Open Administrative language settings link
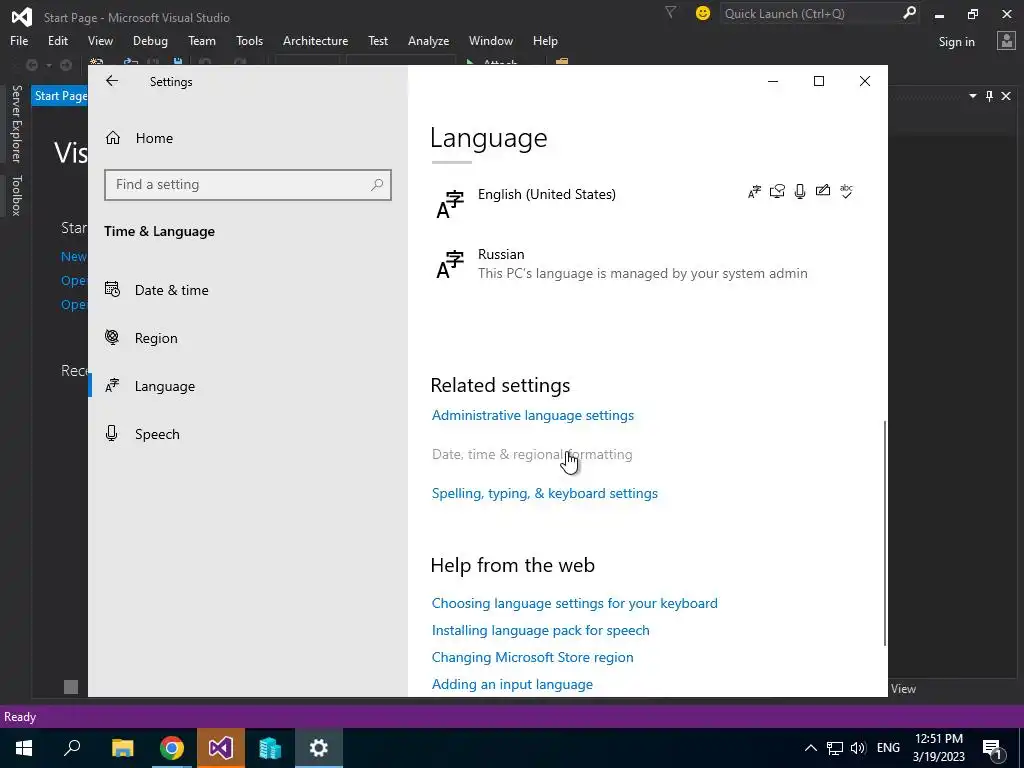1024x768 pixels. coord(533,415)
